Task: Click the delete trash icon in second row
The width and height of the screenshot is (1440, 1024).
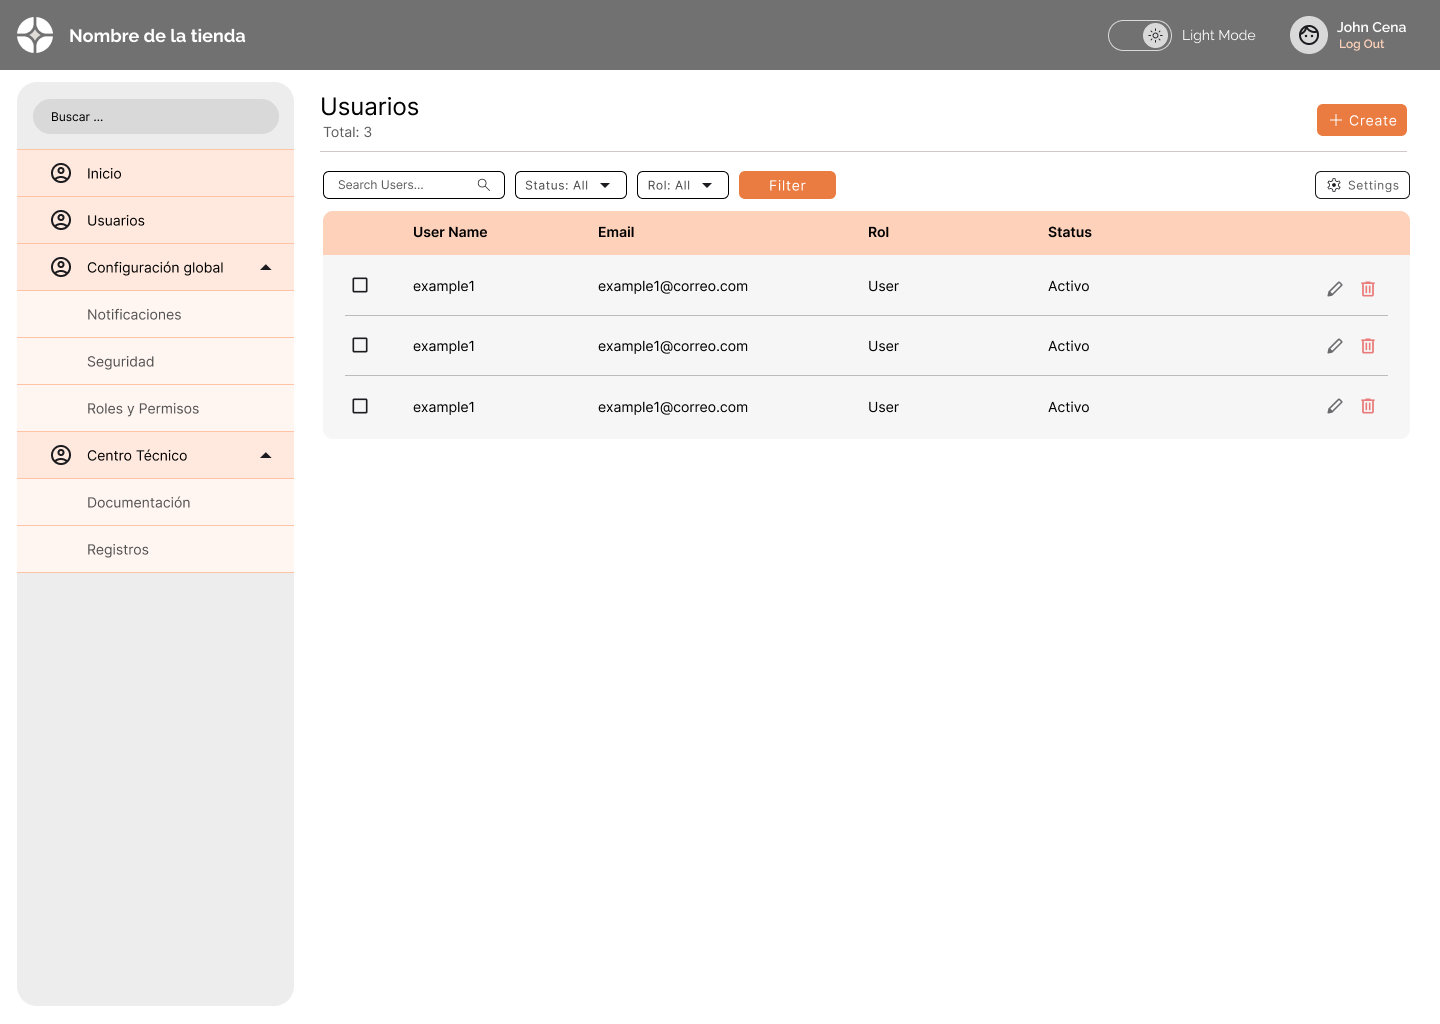Action: (x=1367, y=346)
